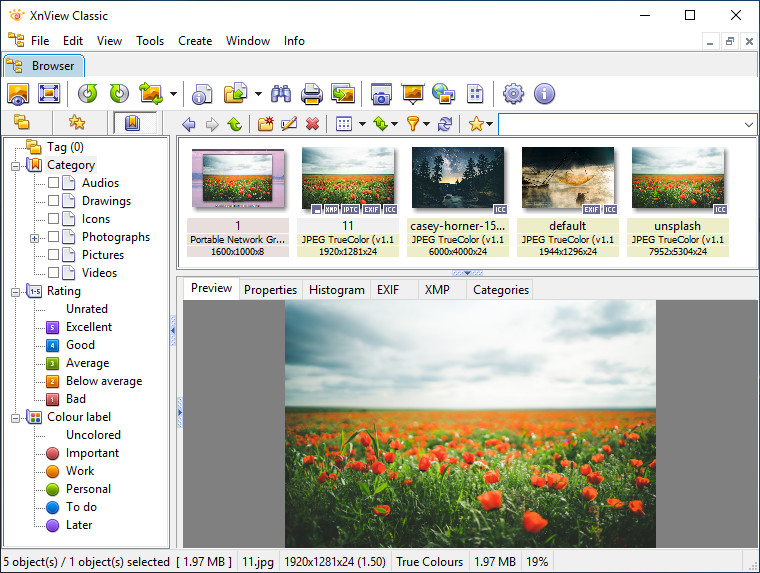The width and height of the screenshot is (760, 573).
Task: Click the Create web page icon
Action: tap(443, 94)
